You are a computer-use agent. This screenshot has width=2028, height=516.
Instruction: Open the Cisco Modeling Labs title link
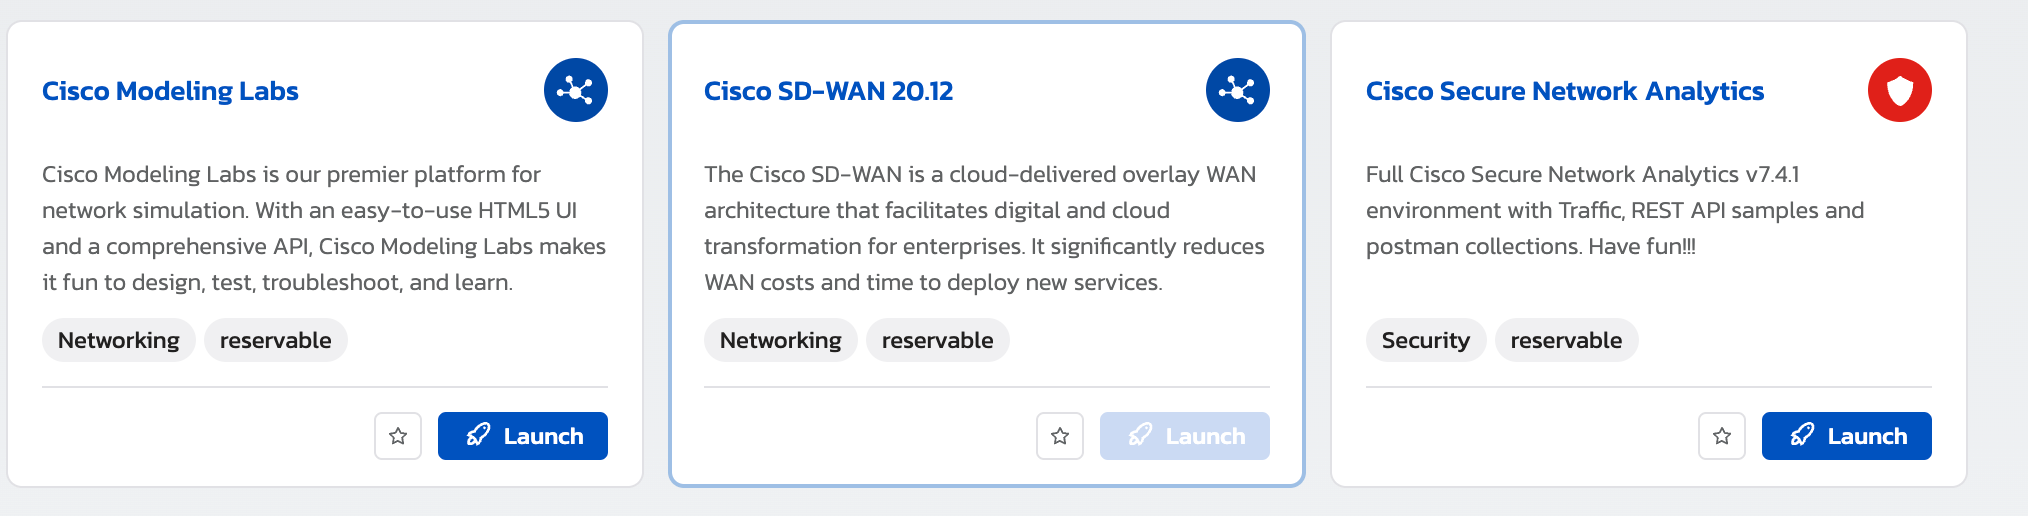[170, 91]
